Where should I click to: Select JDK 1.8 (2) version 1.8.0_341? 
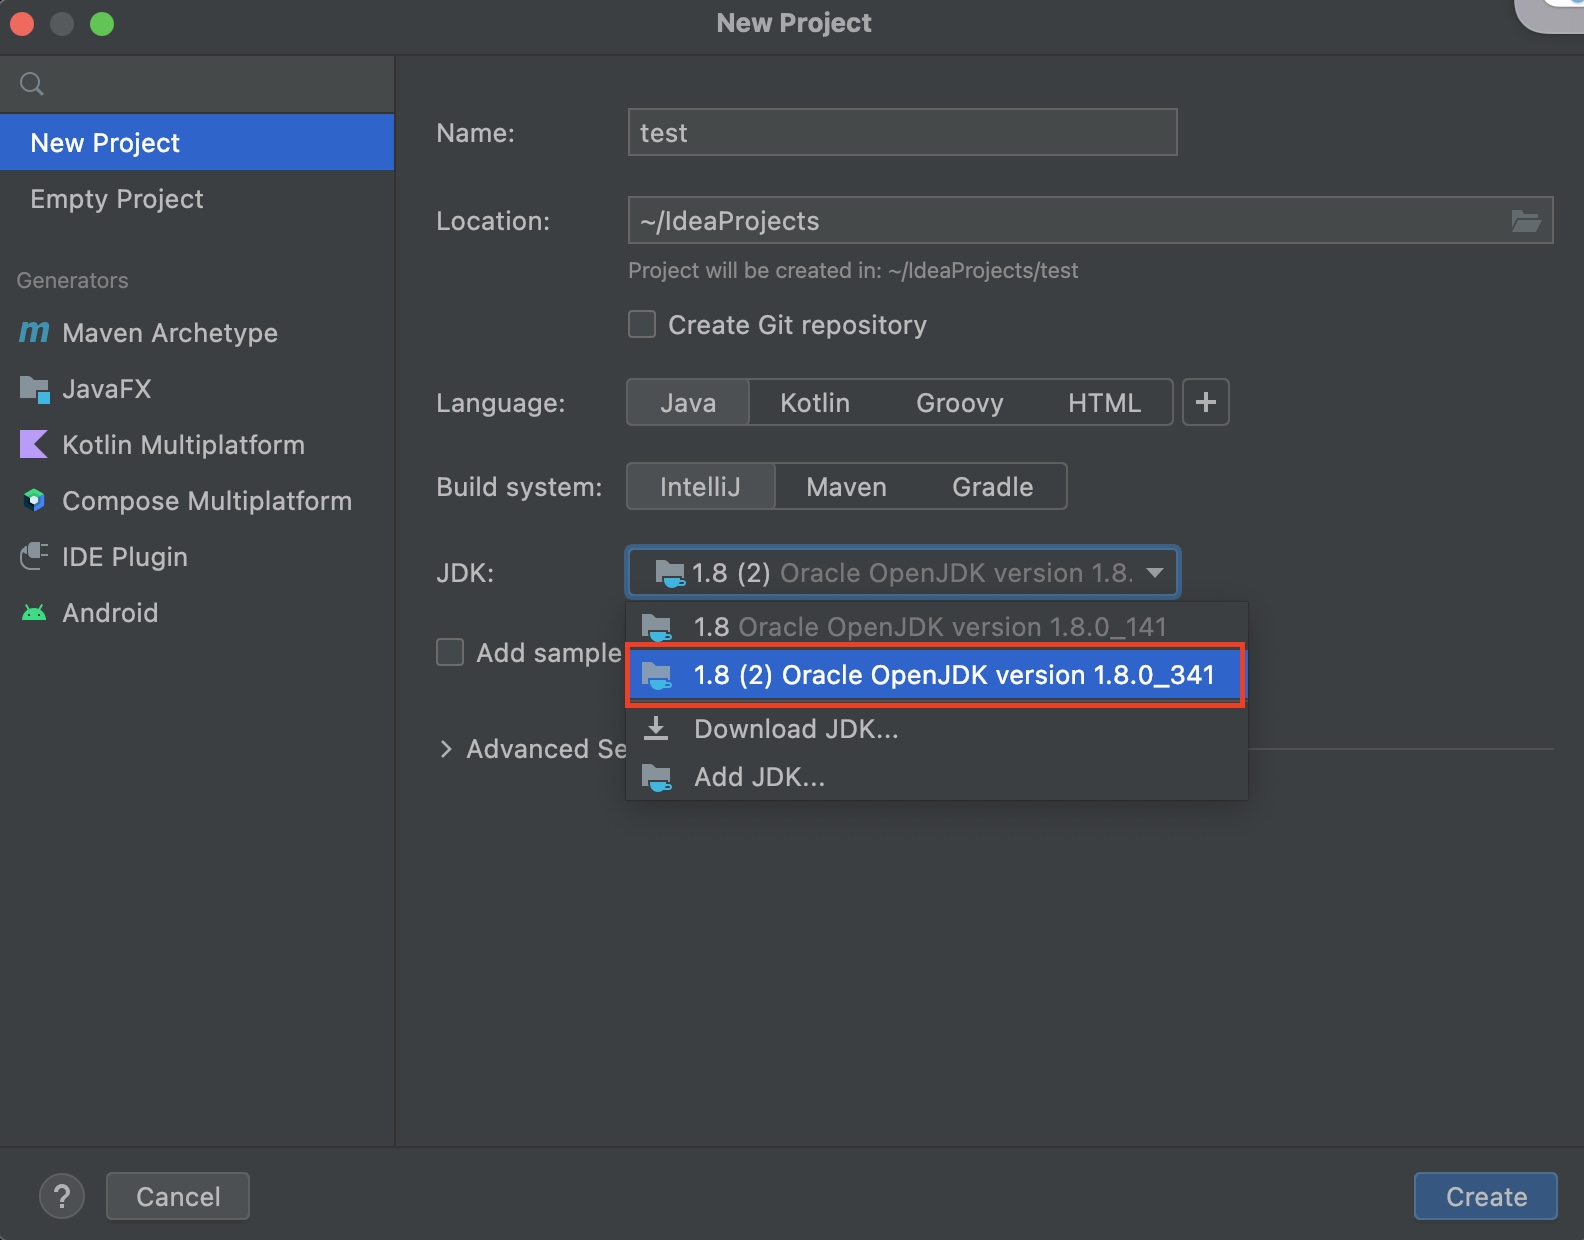coord(936,675)
